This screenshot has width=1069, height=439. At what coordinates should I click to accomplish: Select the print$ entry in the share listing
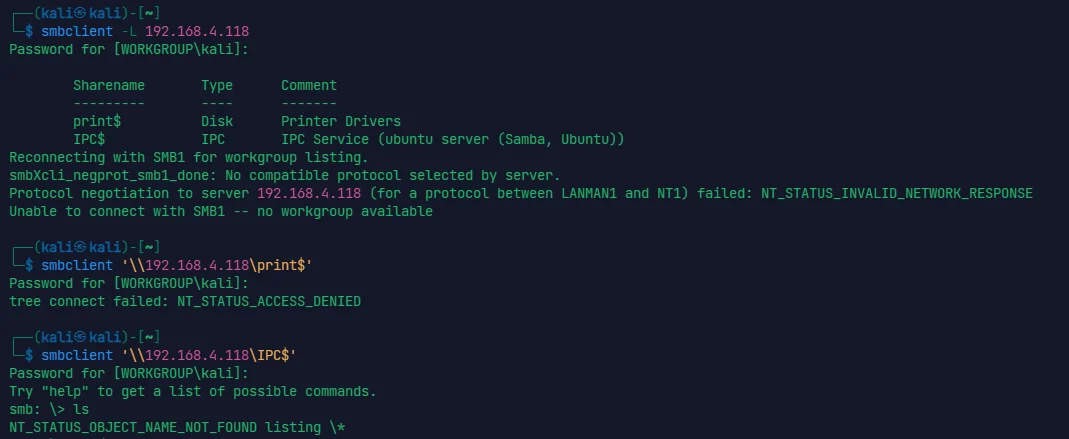coord(97,121)
